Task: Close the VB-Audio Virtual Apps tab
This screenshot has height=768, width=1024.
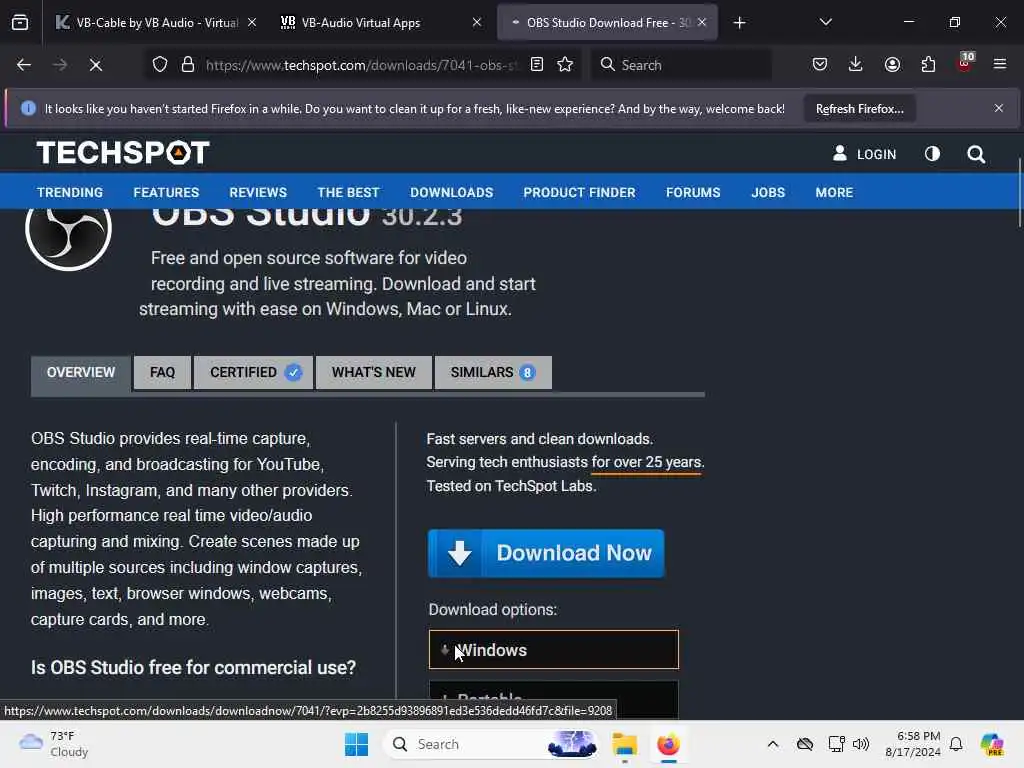Action: (x=477, y=22)
